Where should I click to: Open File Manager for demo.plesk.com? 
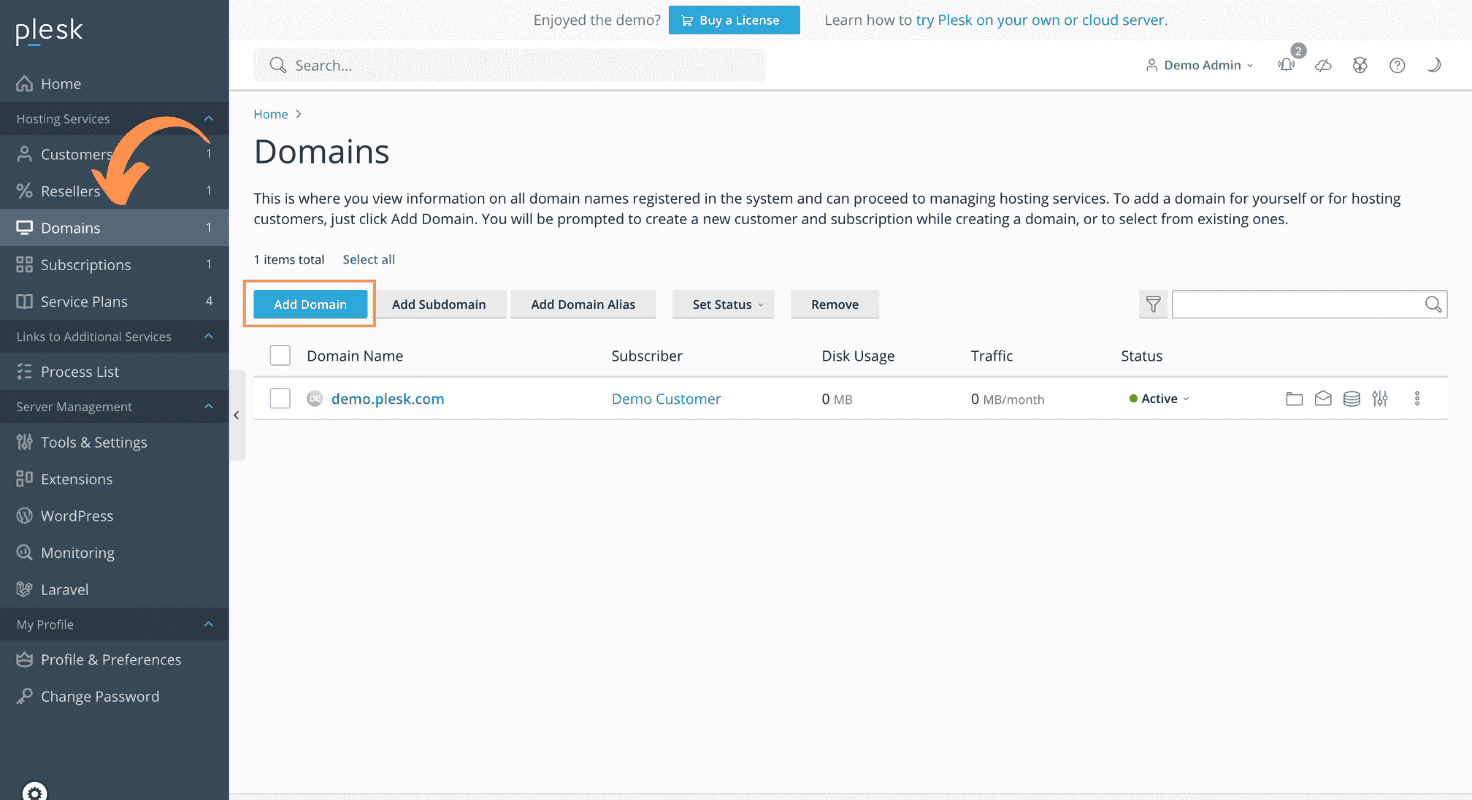[x=1294, y=398]
